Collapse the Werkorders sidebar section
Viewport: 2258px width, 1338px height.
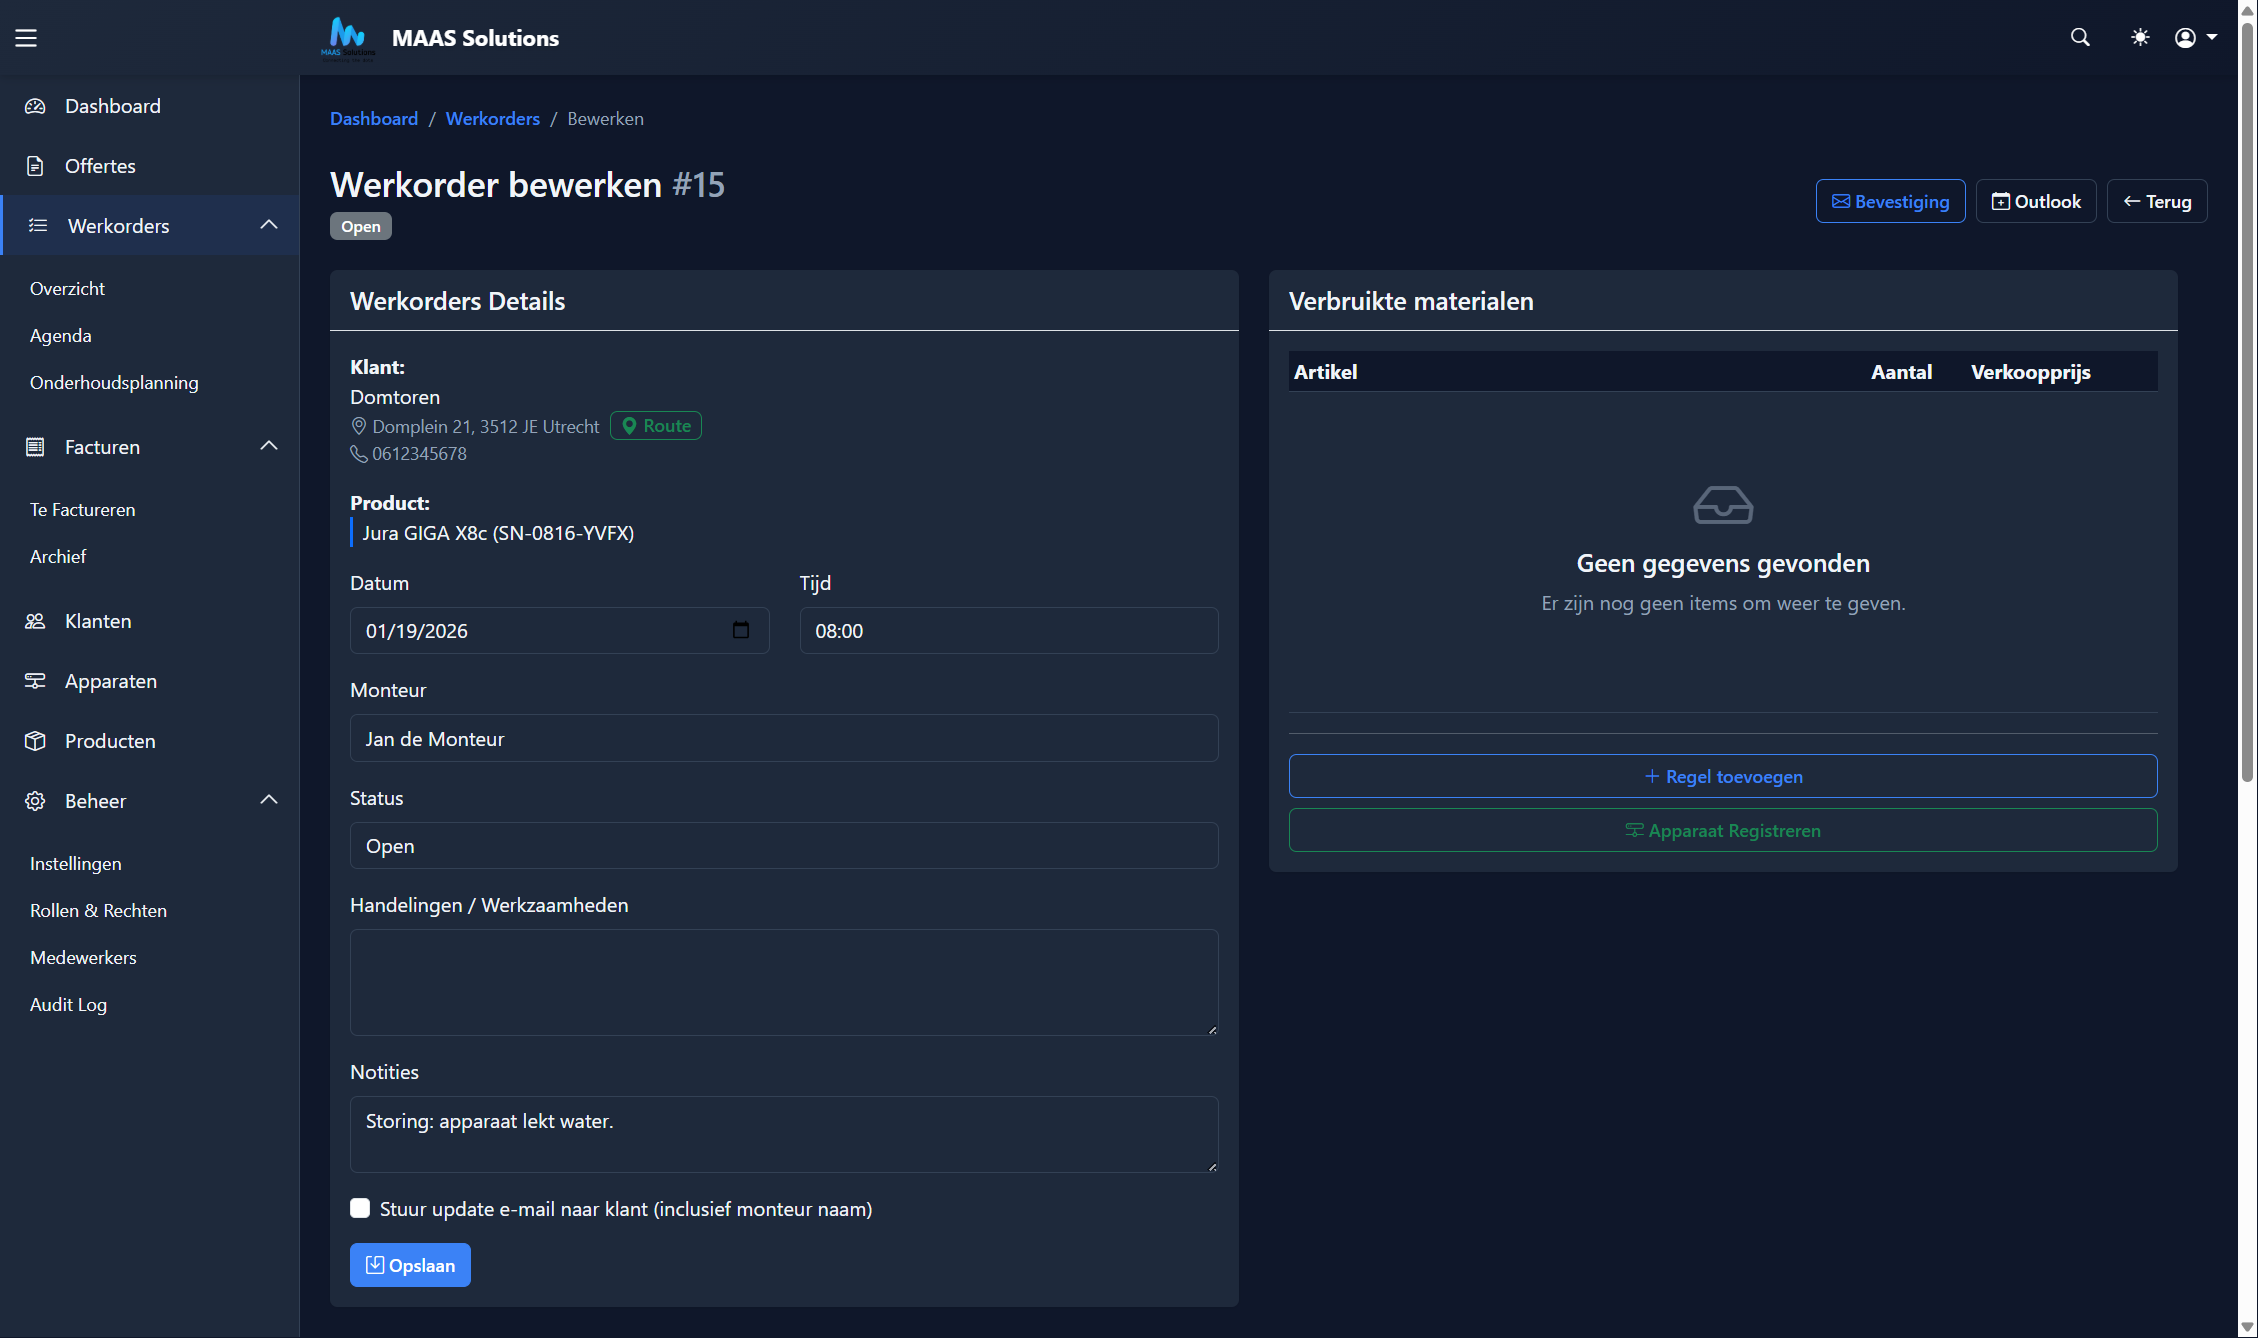pos(269,225)
